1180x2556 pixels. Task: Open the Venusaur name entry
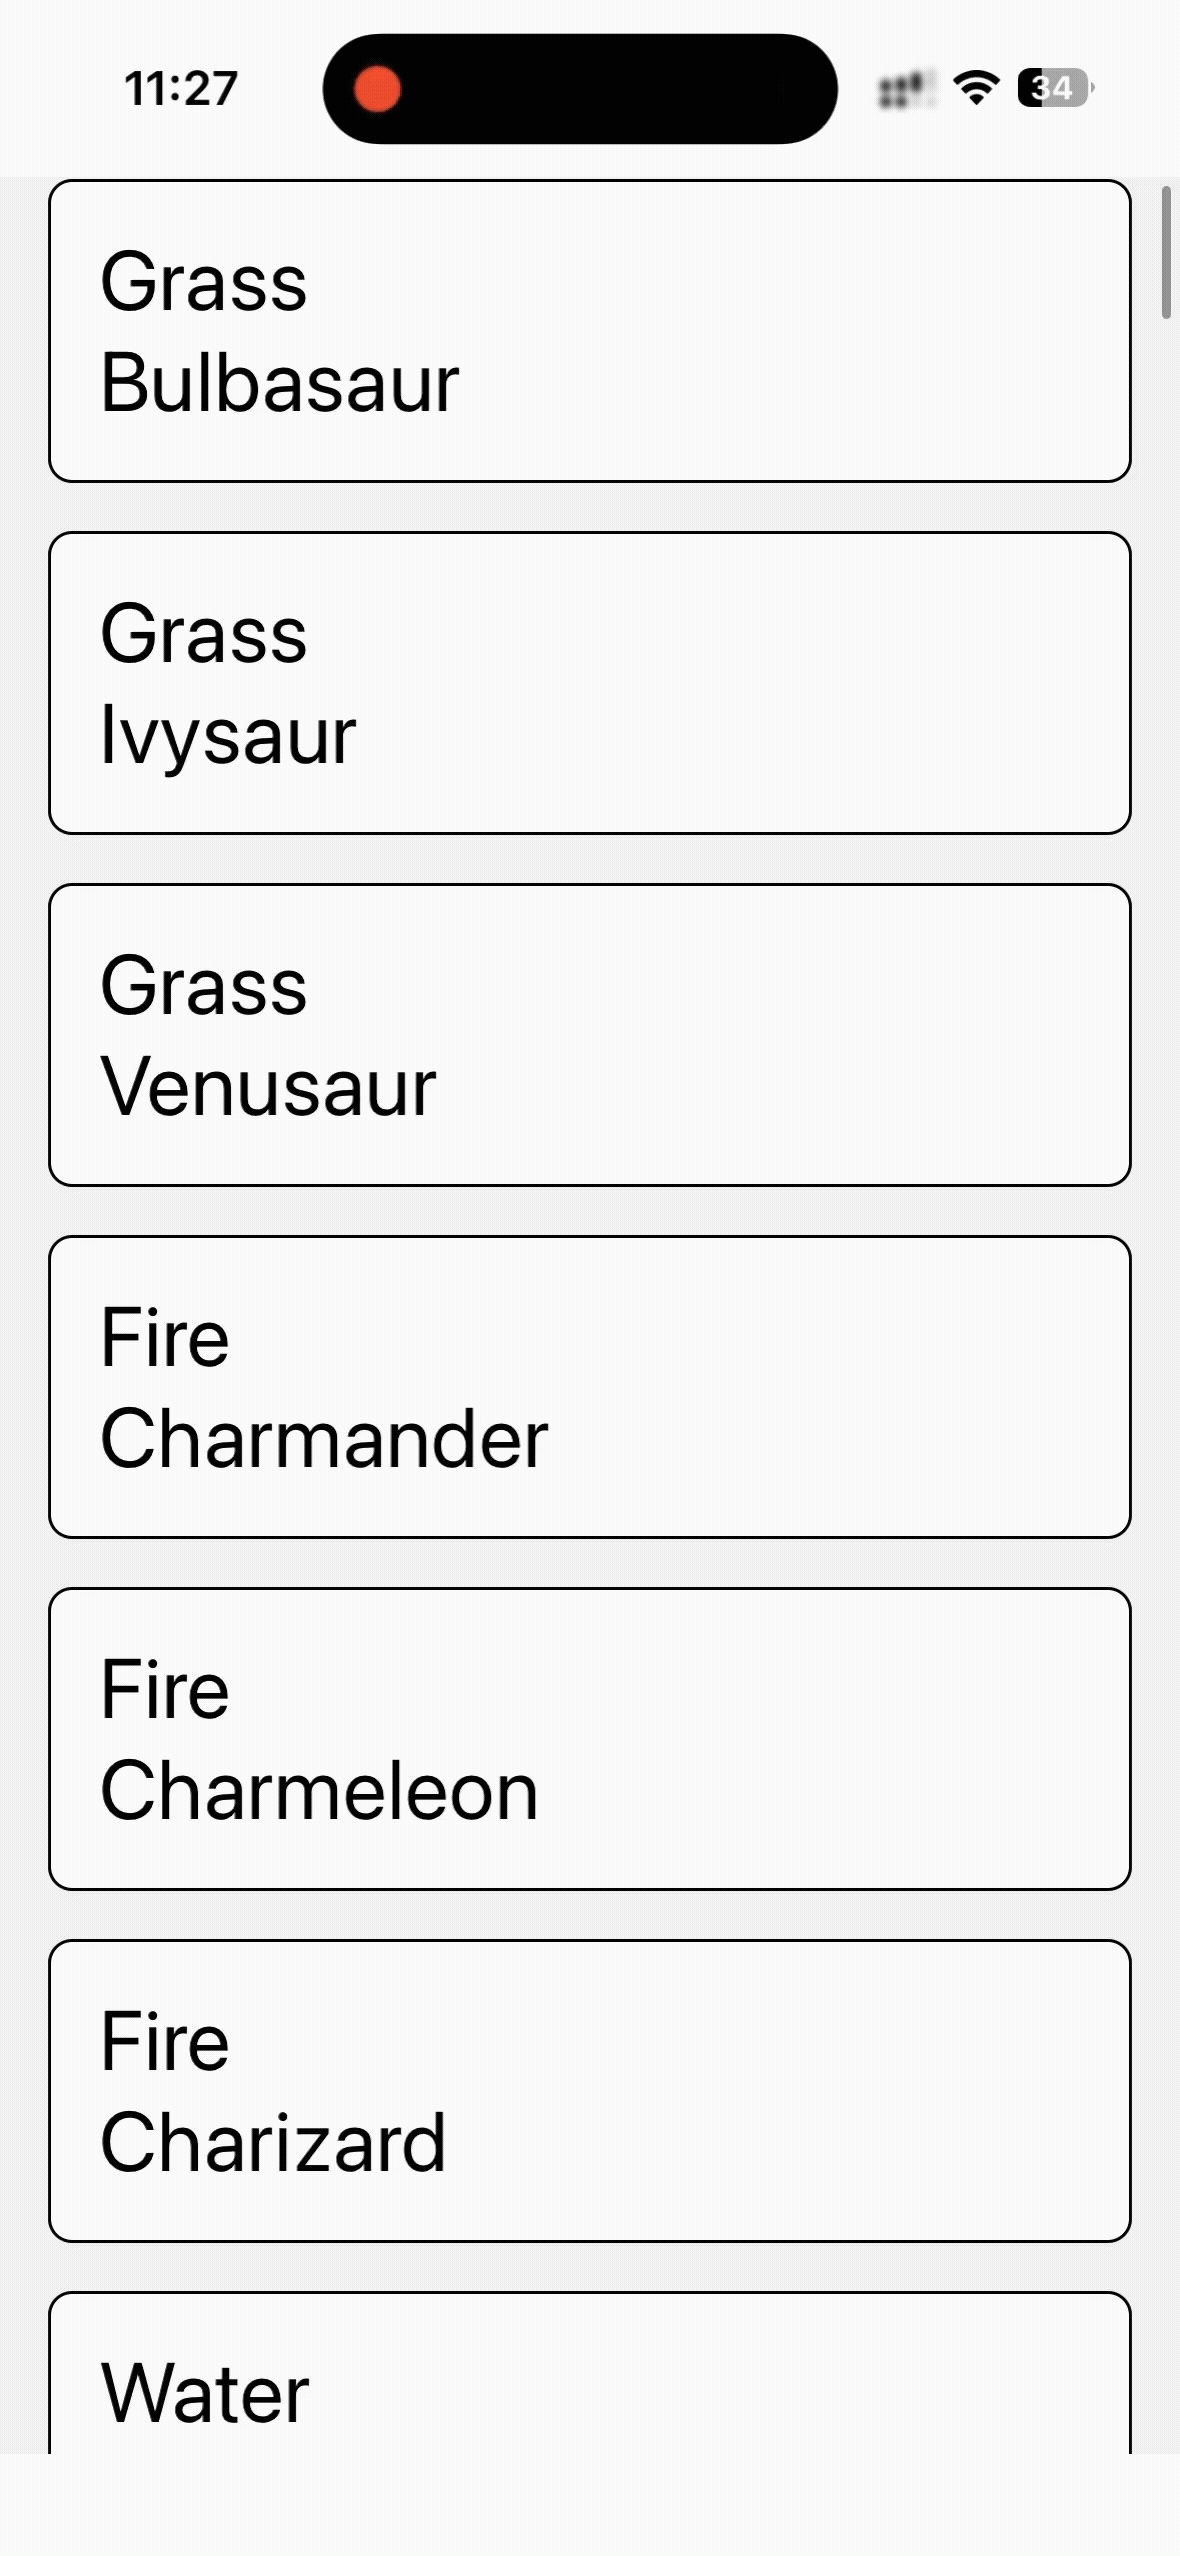[x=268, y=1087]
